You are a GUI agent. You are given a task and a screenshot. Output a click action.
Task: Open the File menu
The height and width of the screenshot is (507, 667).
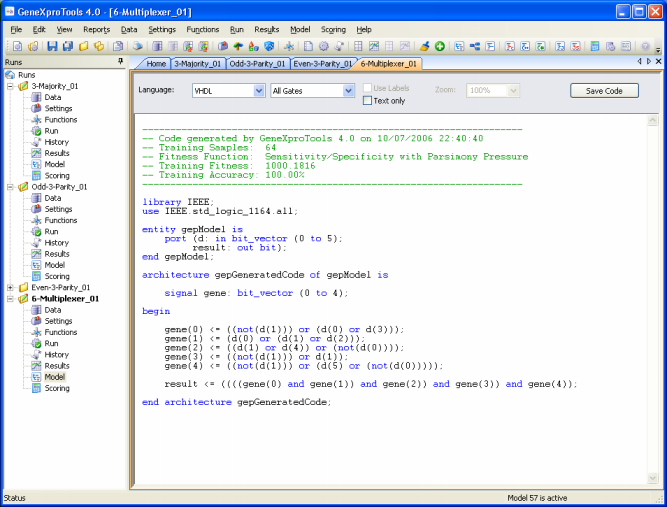pyautogui.click(x=16, y=29)
